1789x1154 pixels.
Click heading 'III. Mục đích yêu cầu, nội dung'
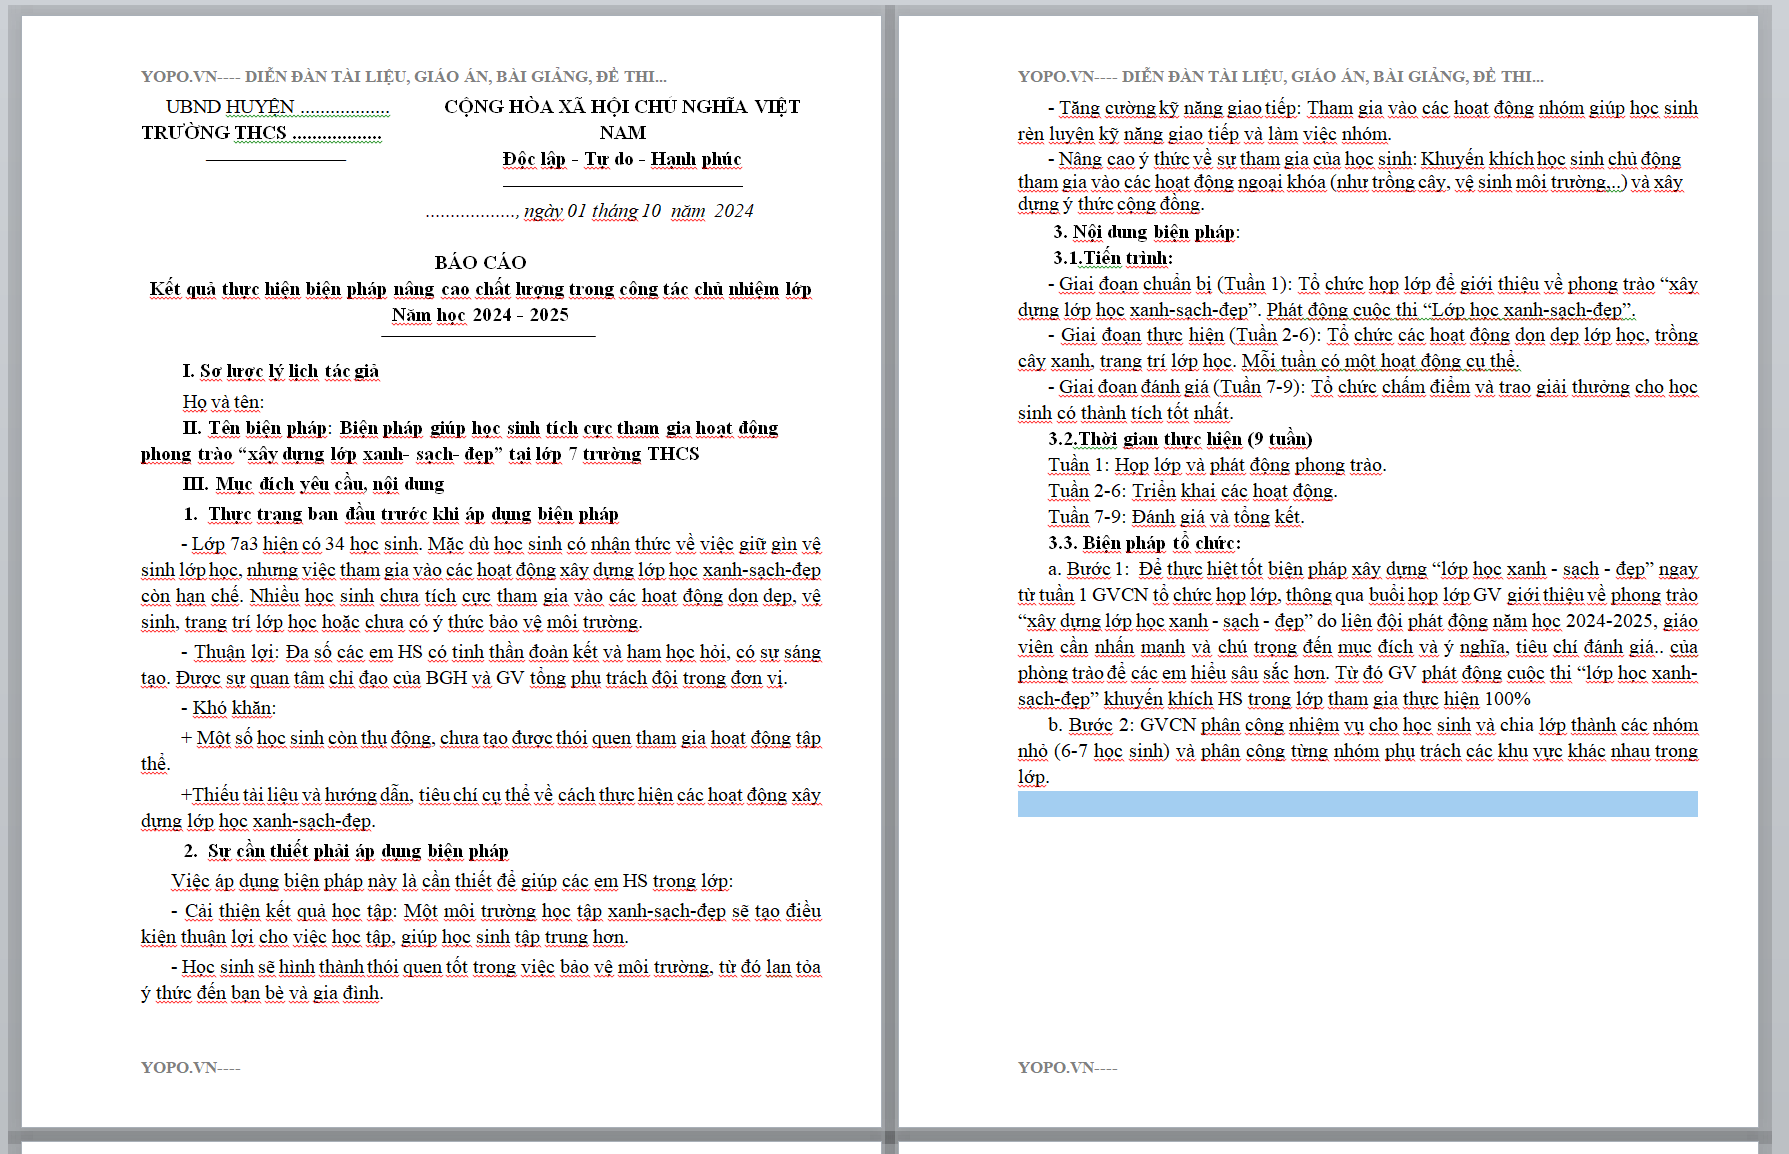[313, 484]
